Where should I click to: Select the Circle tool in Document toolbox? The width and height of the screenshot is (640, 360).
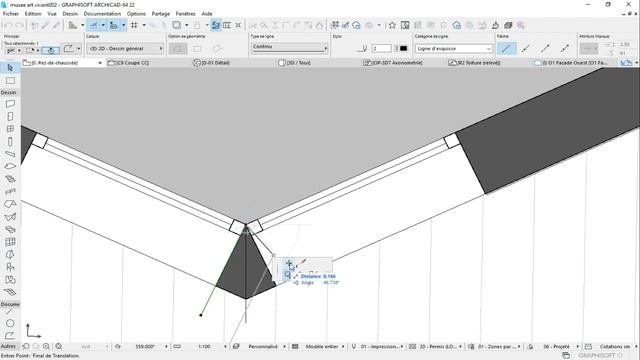10,323
